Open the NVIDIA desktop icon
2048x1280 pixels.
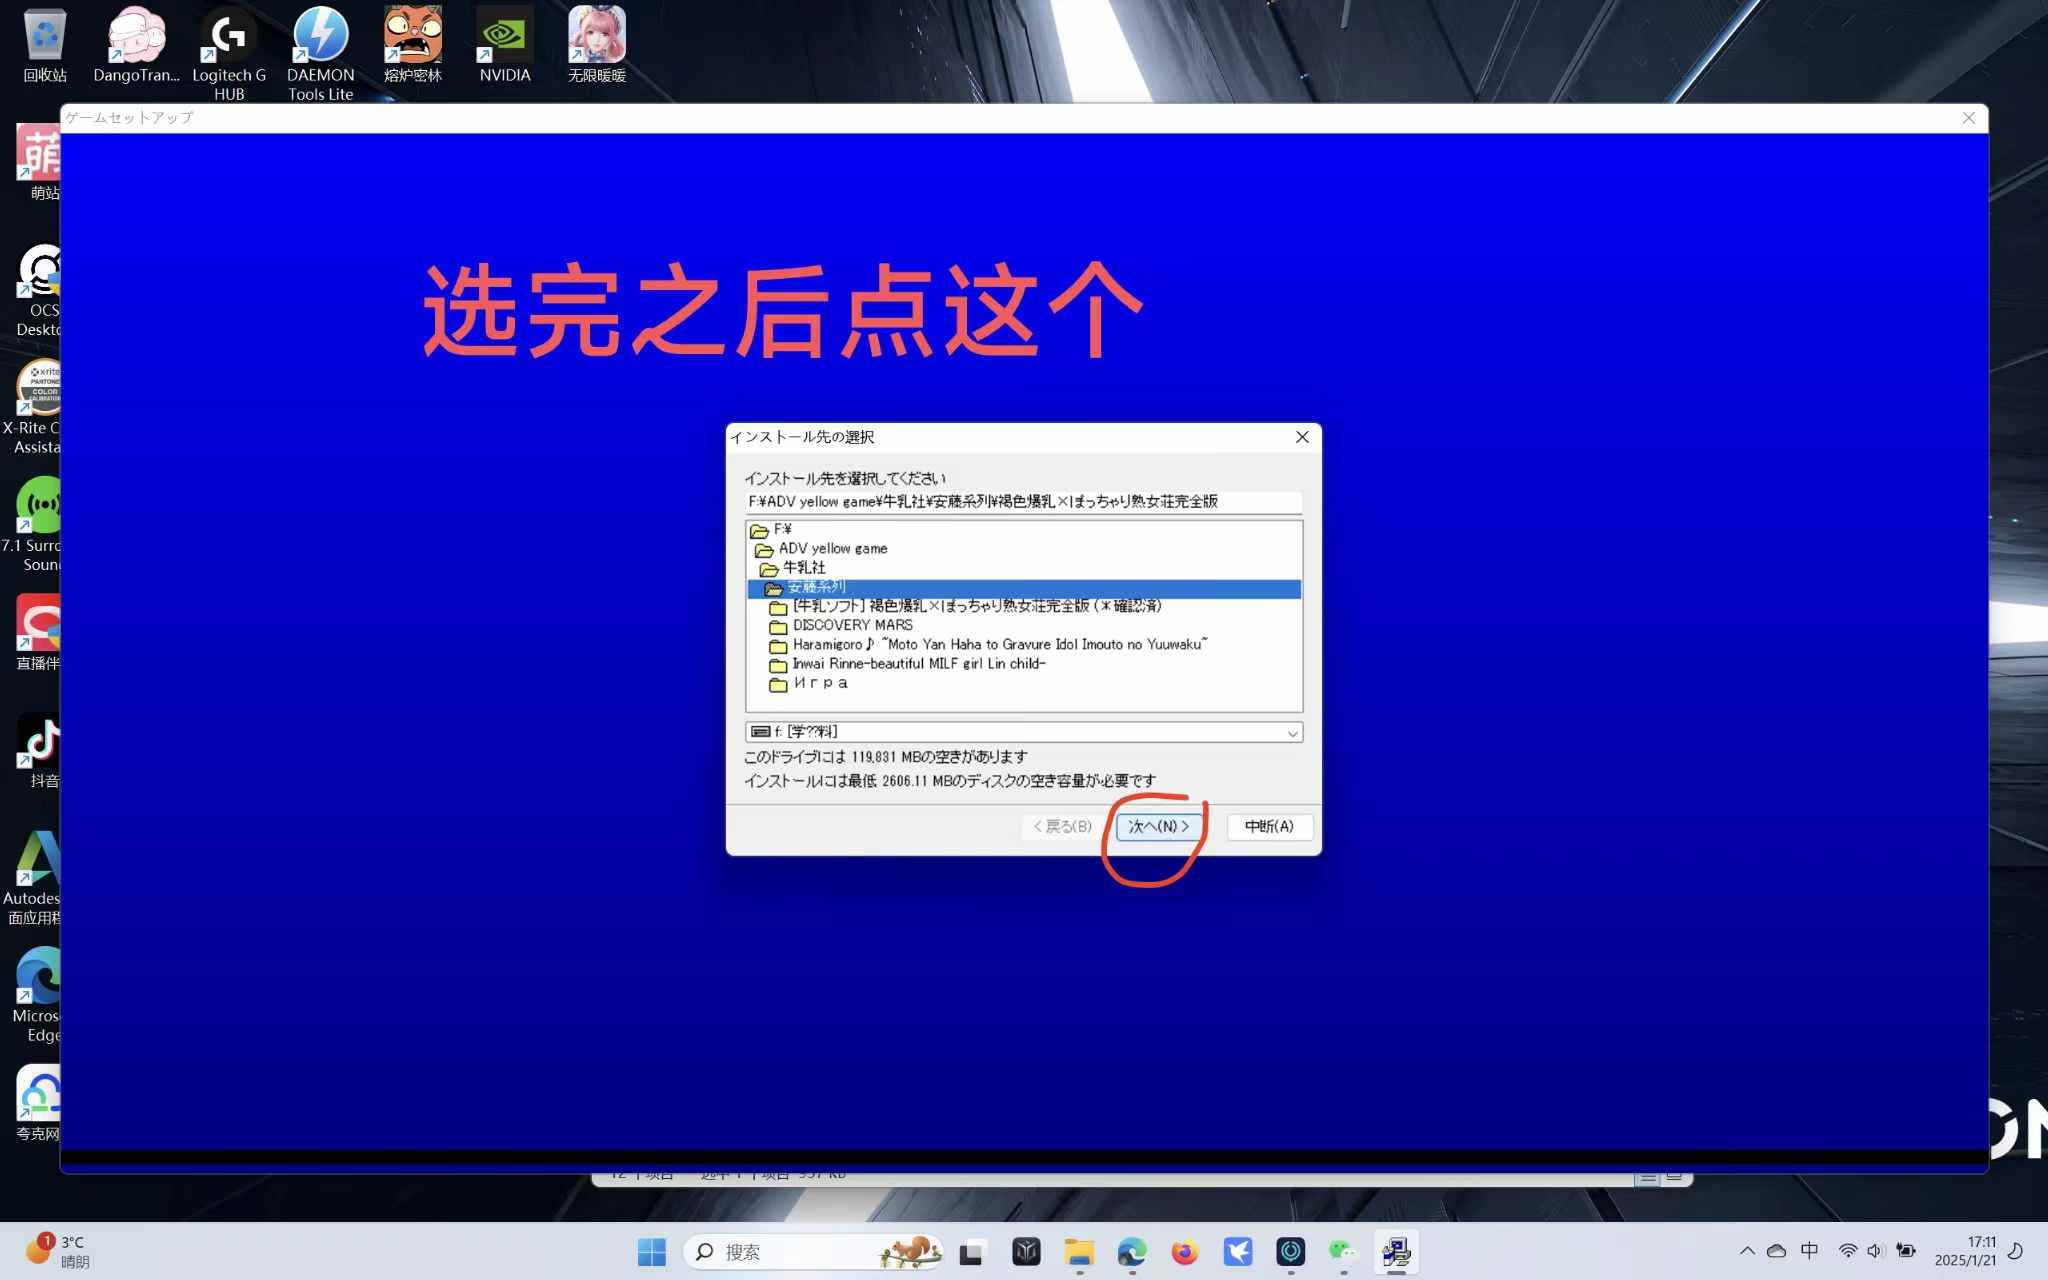[504, 45]
